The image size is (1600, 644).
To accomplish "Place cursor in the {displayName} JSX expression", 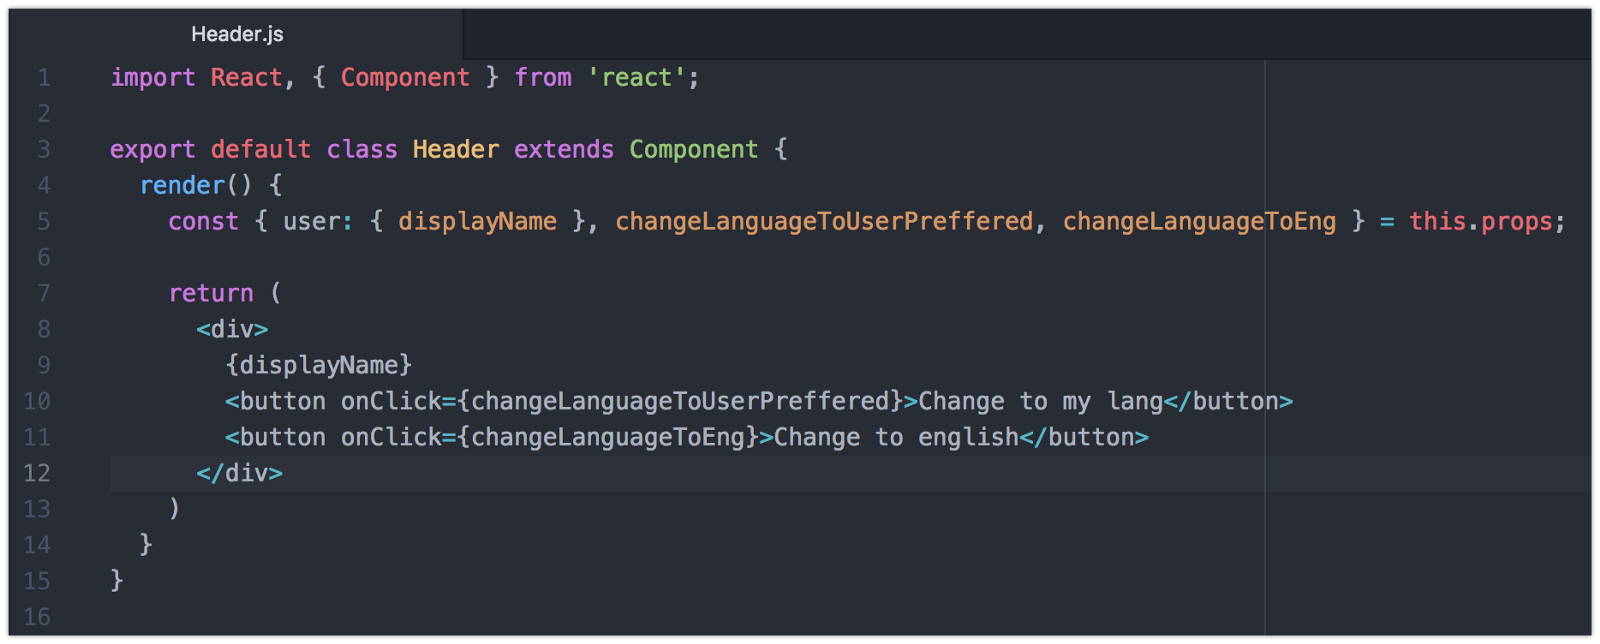I will tap(318, 366).
